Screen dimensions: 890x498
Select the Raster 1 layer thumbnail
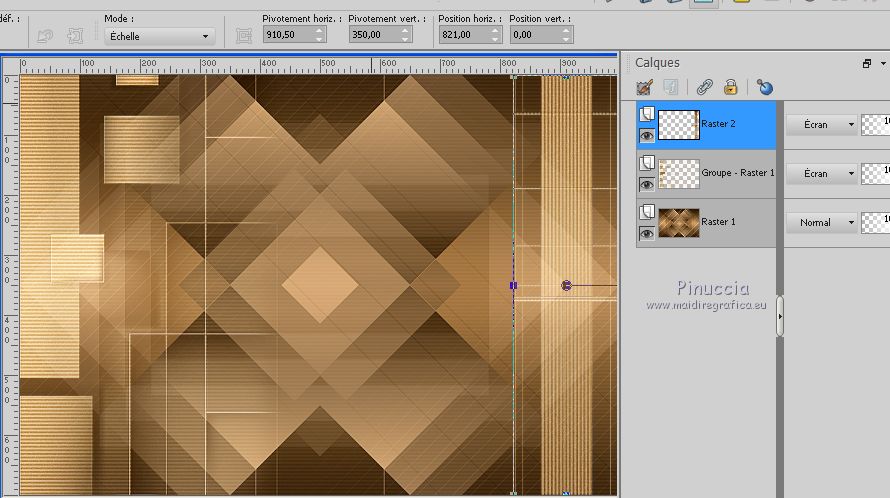click(x=678, y=222)
